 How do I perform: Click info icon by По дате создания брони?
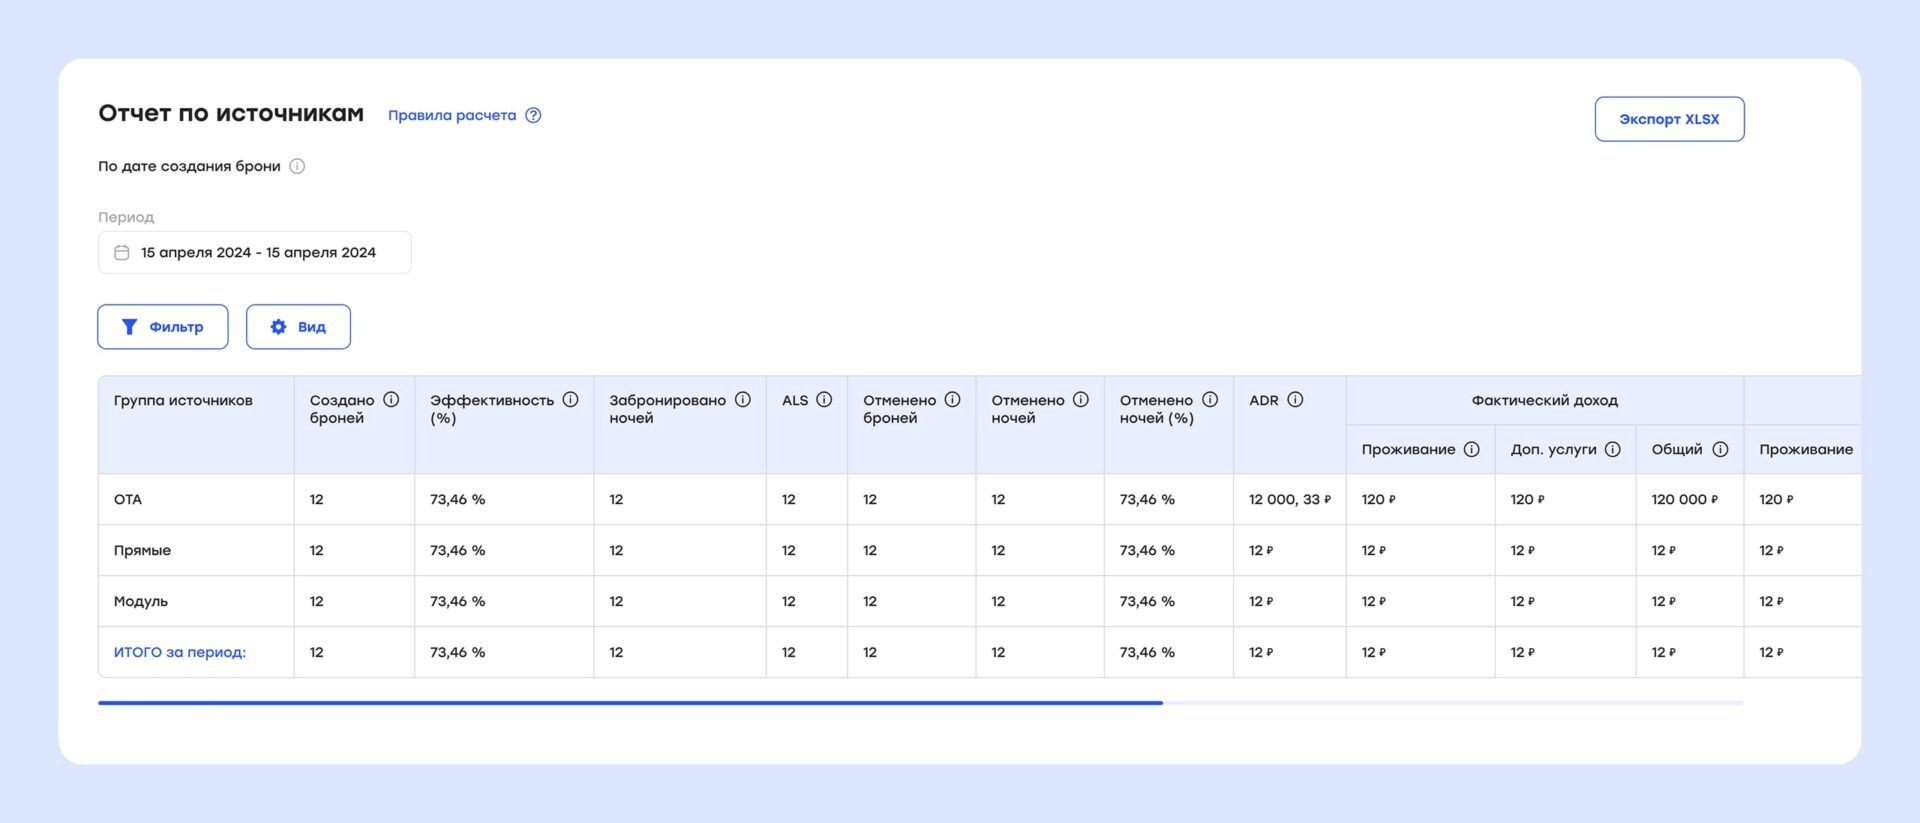click(x=297, y=167)
